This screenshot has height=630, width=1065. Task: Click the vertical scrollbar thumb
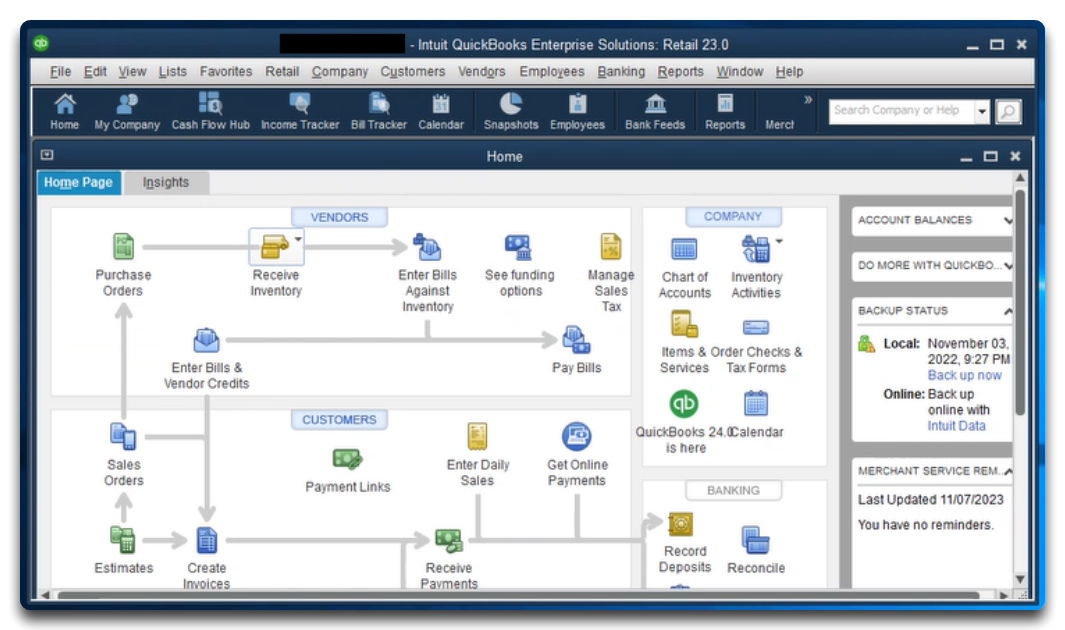point(1019,303)
